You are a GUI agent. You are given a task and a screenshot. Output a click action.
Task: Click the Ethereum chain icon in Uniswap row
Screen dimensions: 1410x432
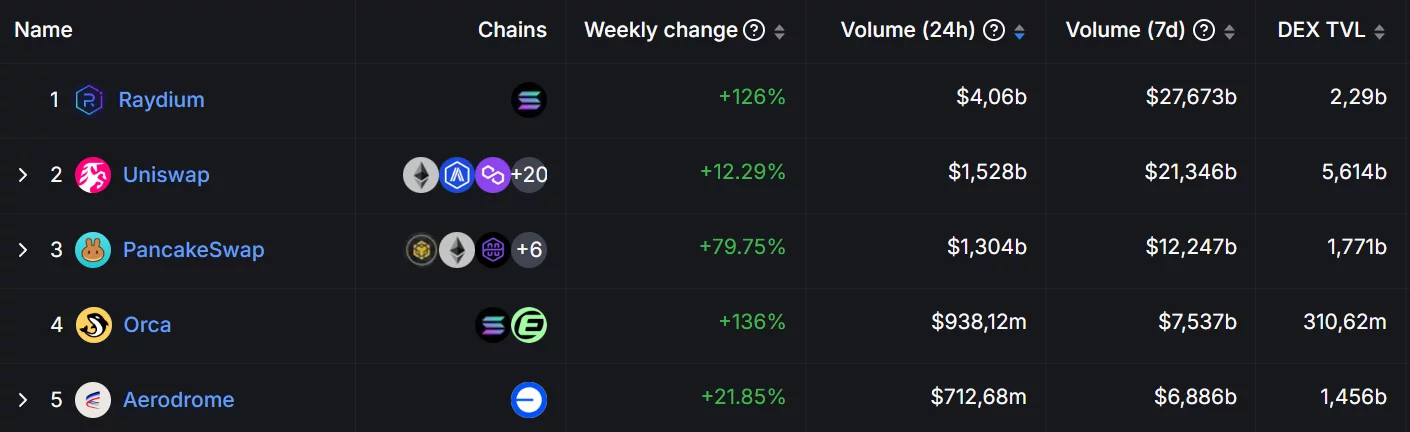pos(421,175)
